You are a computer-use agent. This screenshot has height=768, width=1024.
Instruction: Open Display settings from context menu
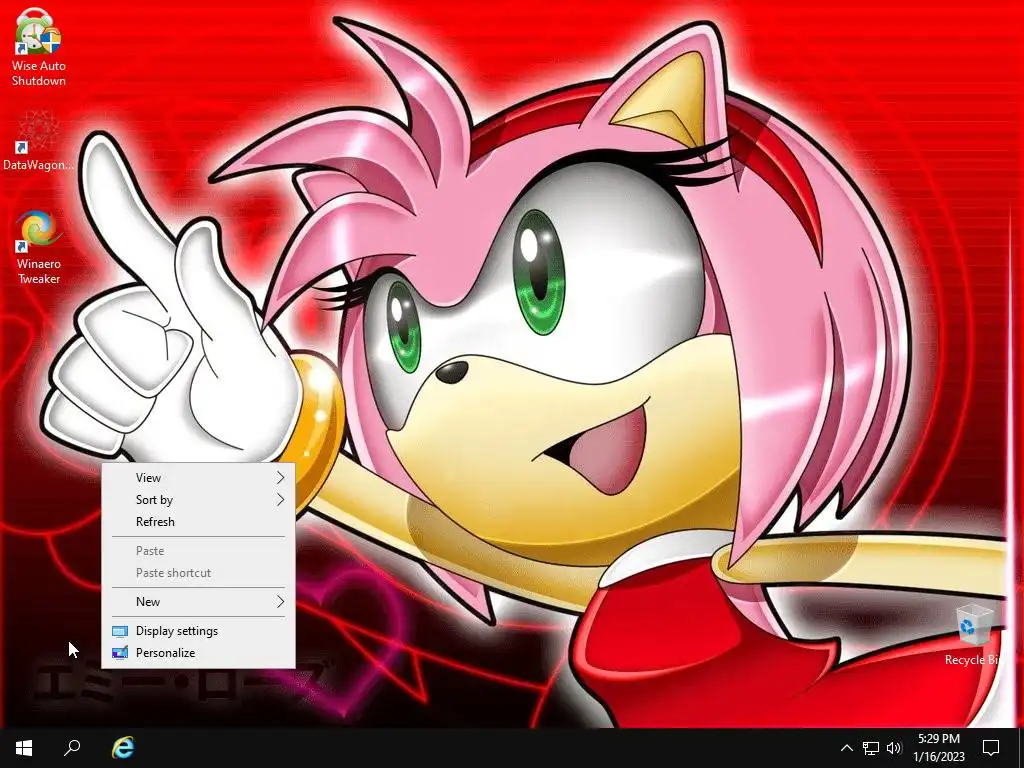tap(199, 631)
